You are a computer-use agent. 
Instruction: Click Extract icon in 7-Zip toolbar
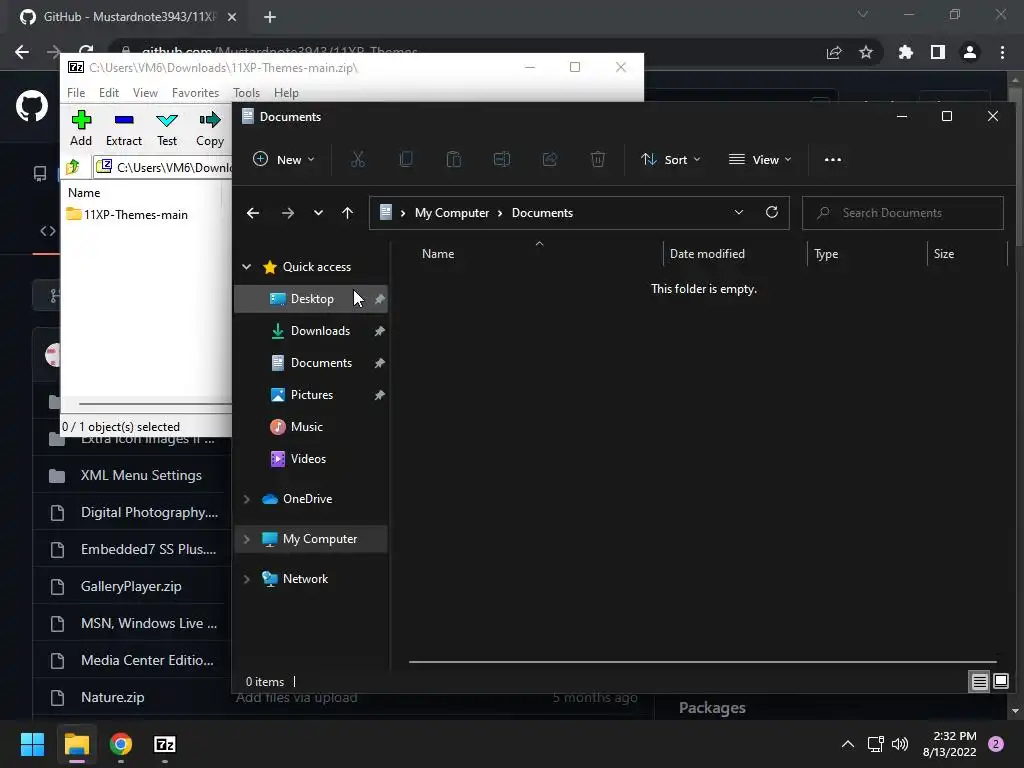click(123, 120)
